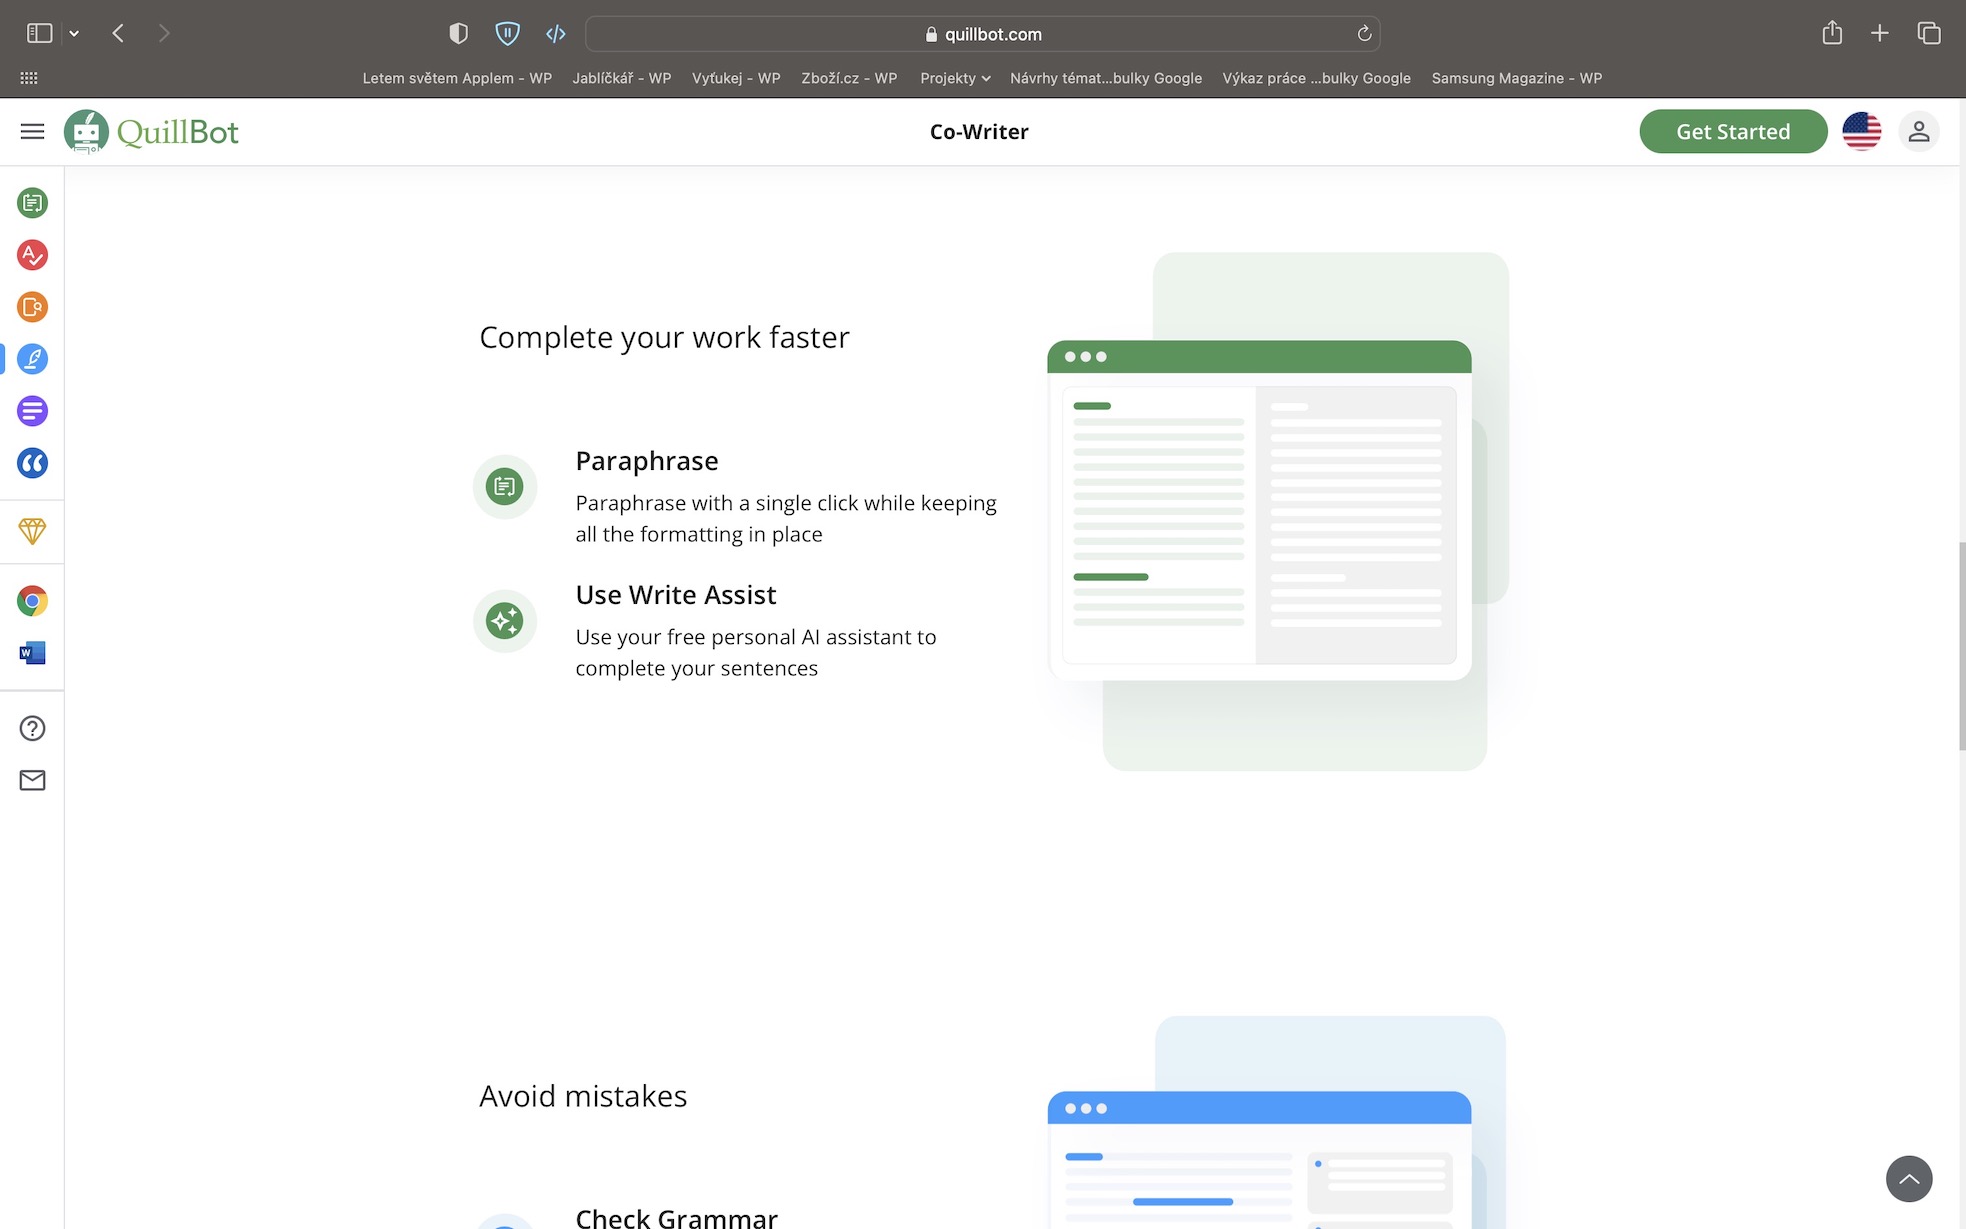
Task: Open the Samsung Magazine - WP bookmark
Action: (x=1516, y=78)
